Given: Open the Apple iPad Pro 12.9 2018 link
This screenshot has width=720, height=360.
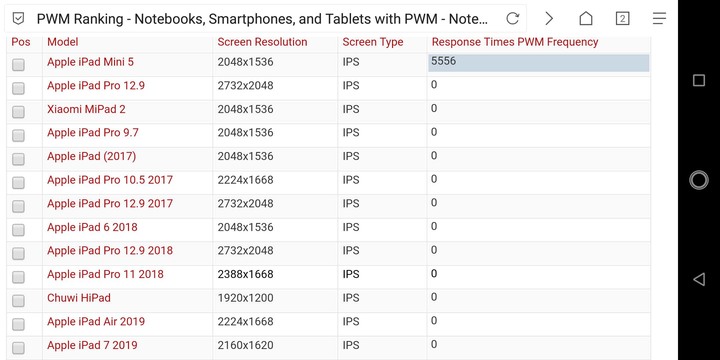Looking at the screenshot, I should point(110,251).
